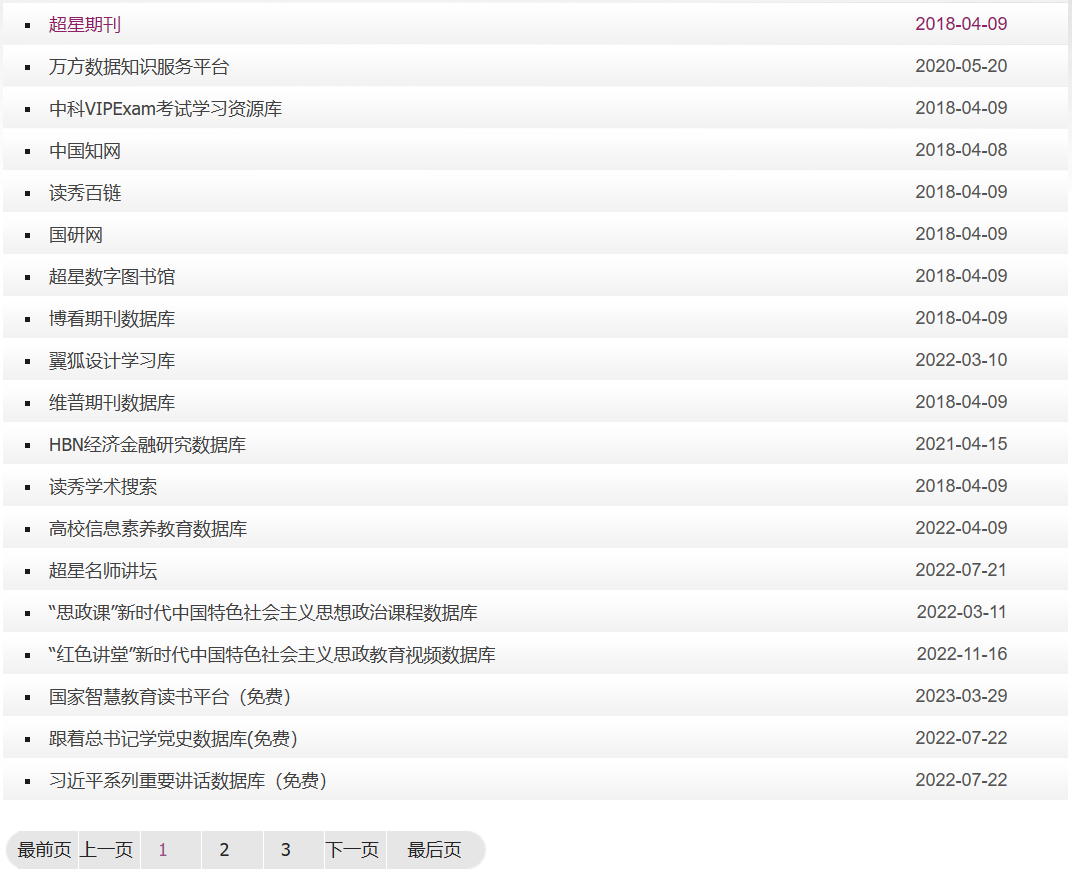Go to the last page via 最后页
This screenshot has width=1072, height=873.
click(434, 850)
